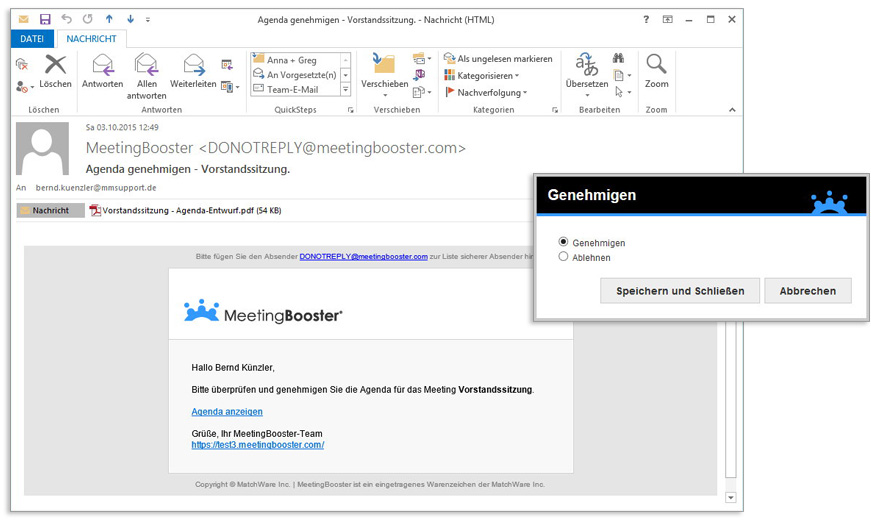
Task: Go to next item with down arrow
Action: (x=131, y=19)
